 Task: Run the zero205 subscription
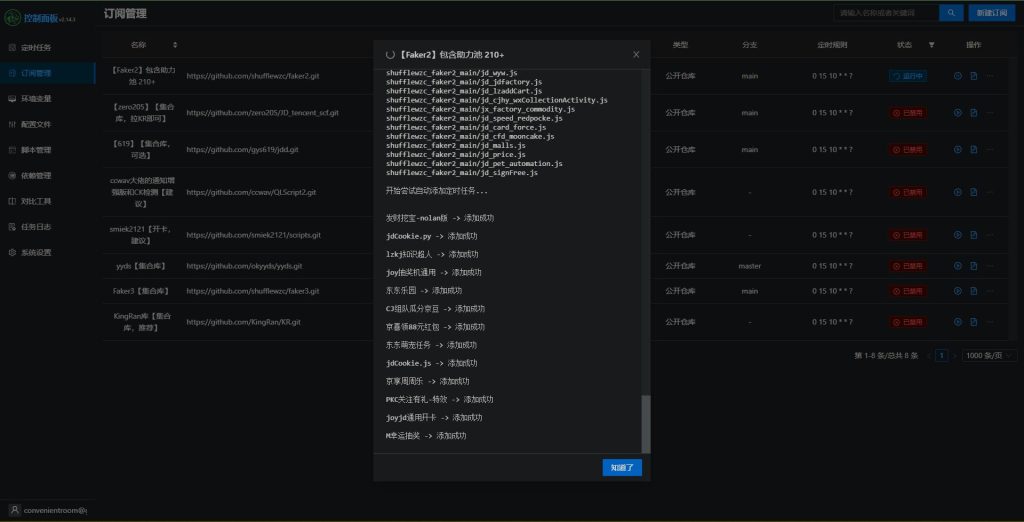pos(957,112)
